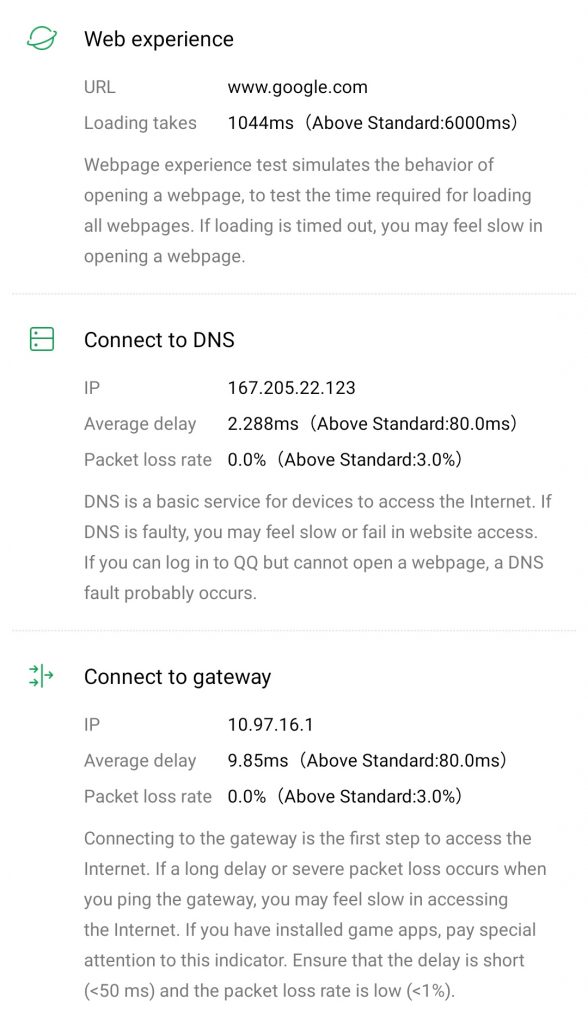The image size is (588, 1024).
Task: Select the Web experience heading
Action: pyautogui.click(x=159, y=39)
